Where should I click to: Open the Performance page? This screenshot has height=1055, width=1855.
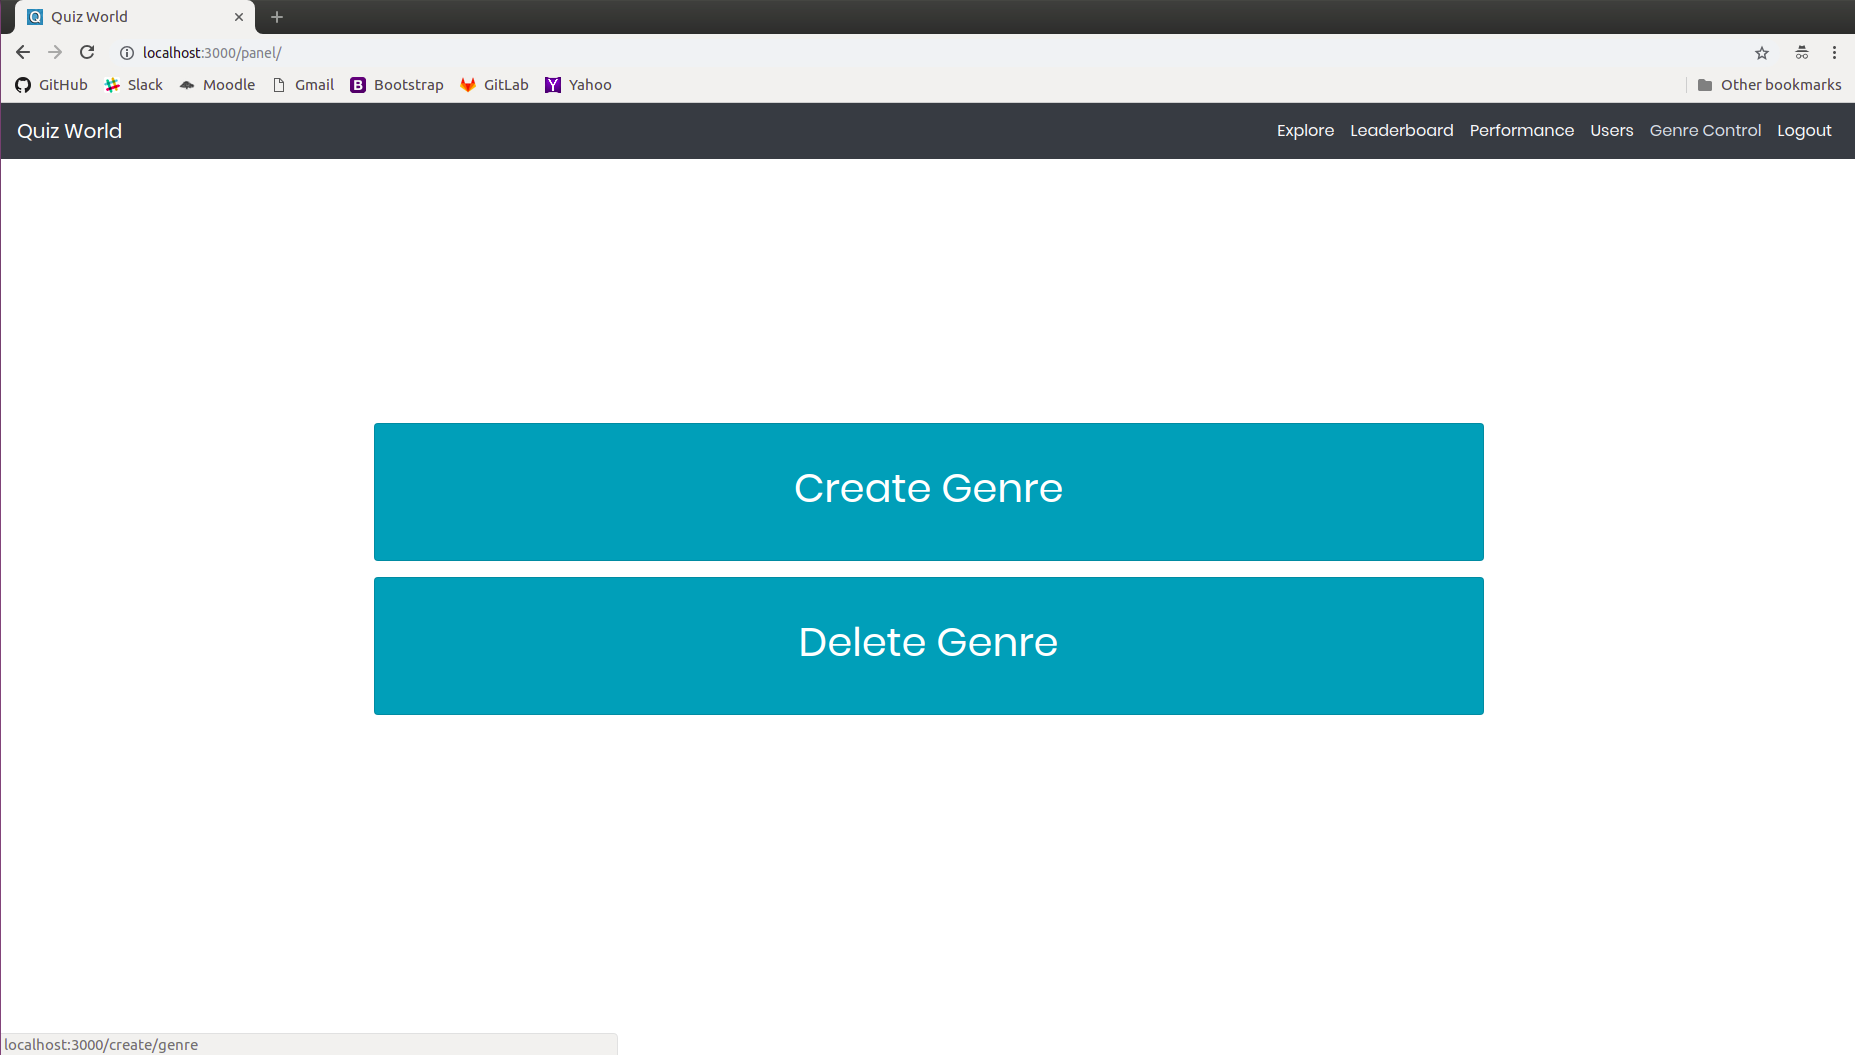[1521, 131]
